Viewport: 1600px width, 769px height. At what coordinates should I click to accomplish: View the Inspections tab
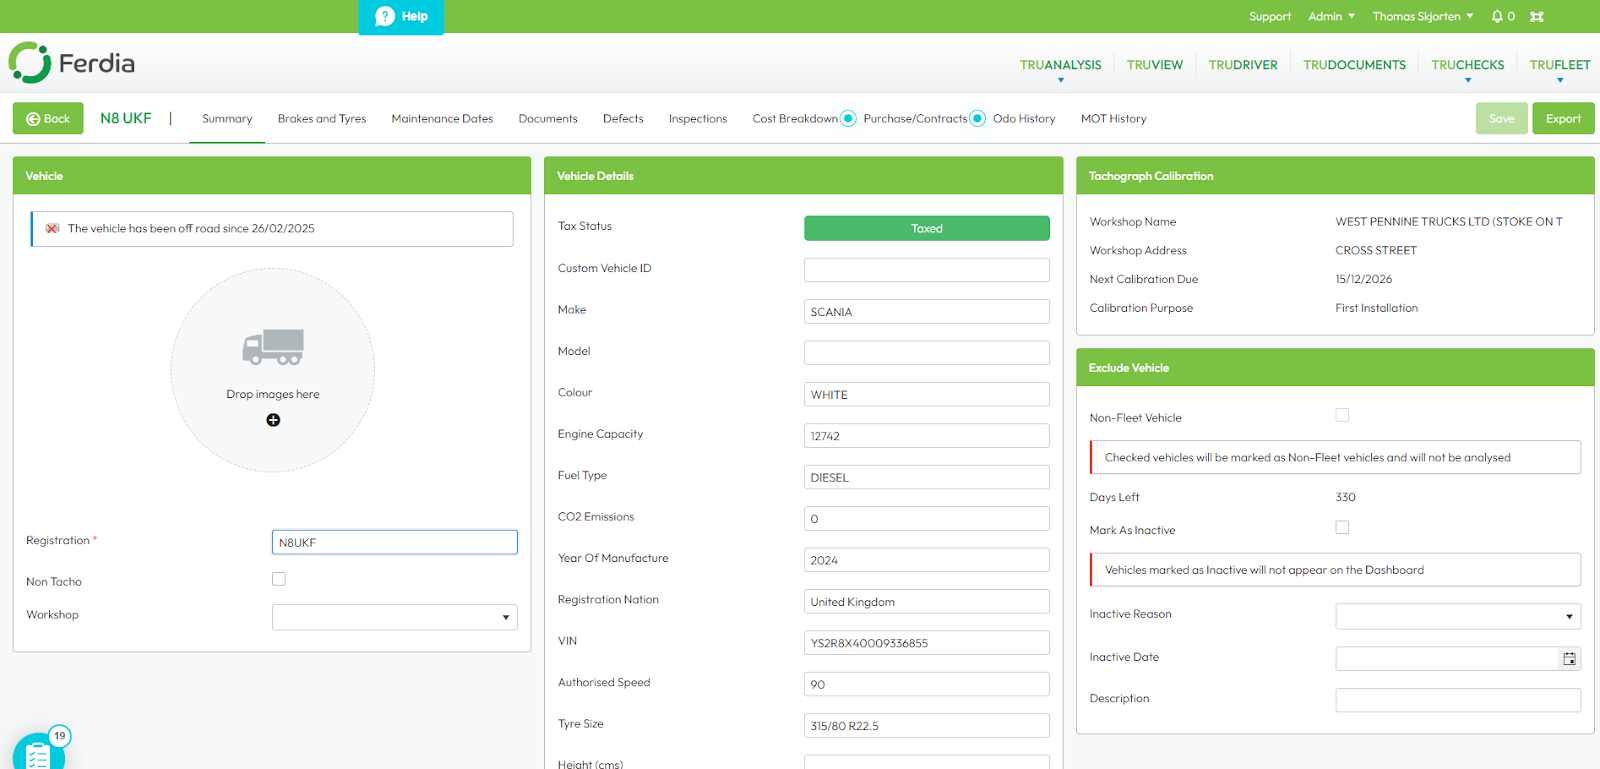[x=698, y=119]
